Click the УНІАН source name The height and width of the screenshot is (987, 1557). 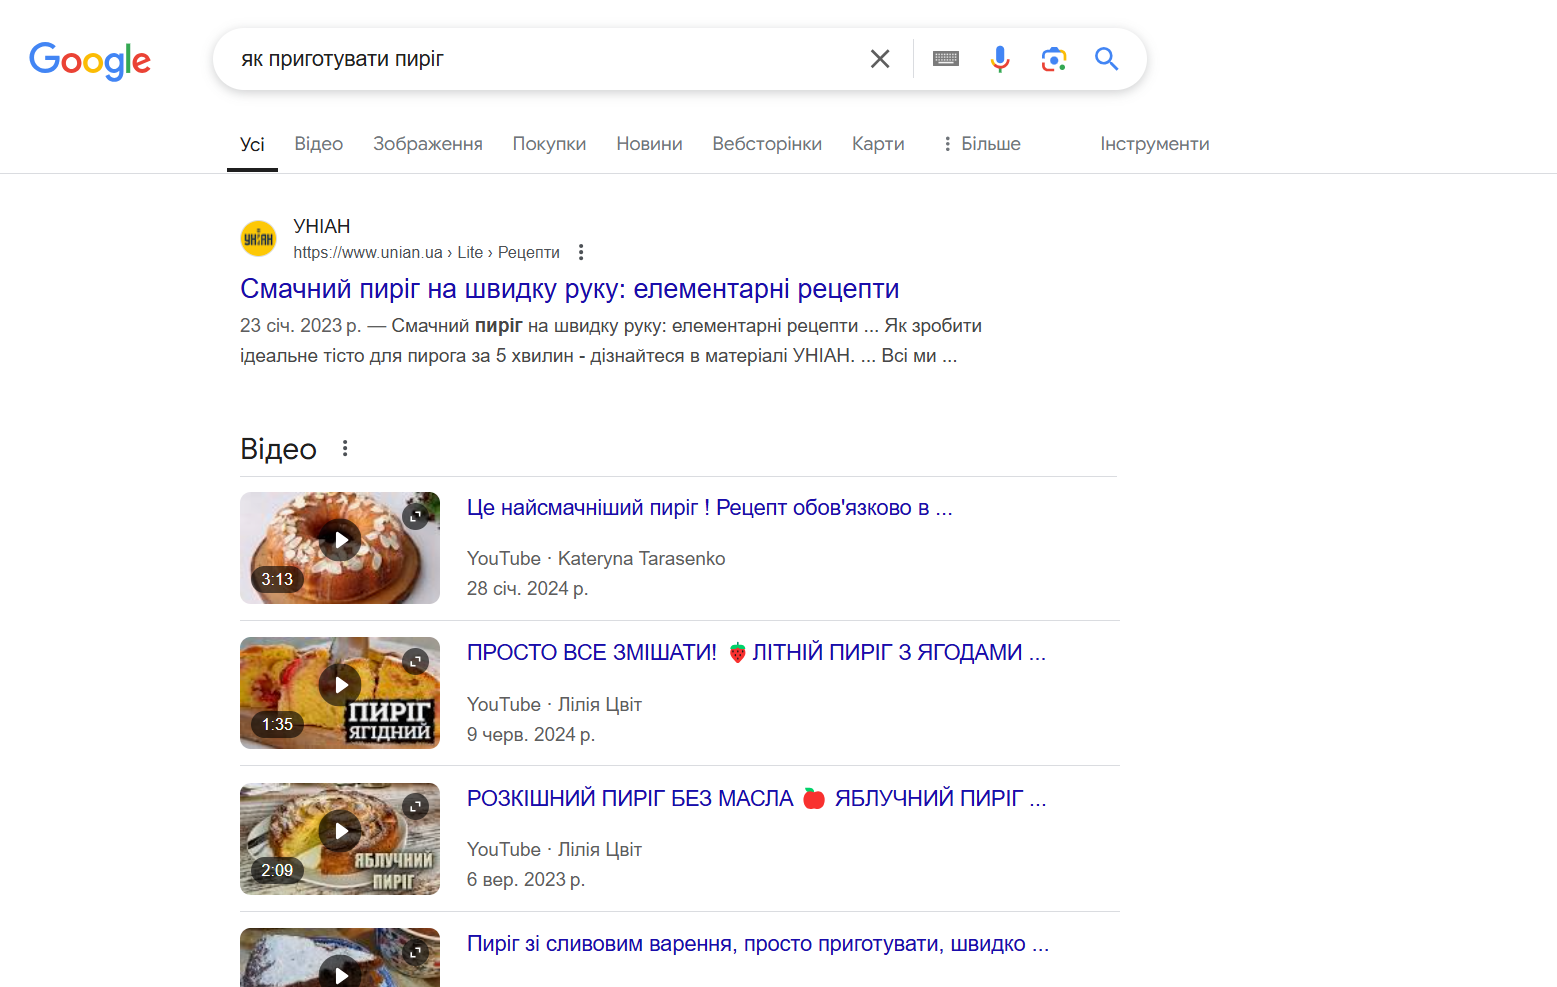[322, 226]
